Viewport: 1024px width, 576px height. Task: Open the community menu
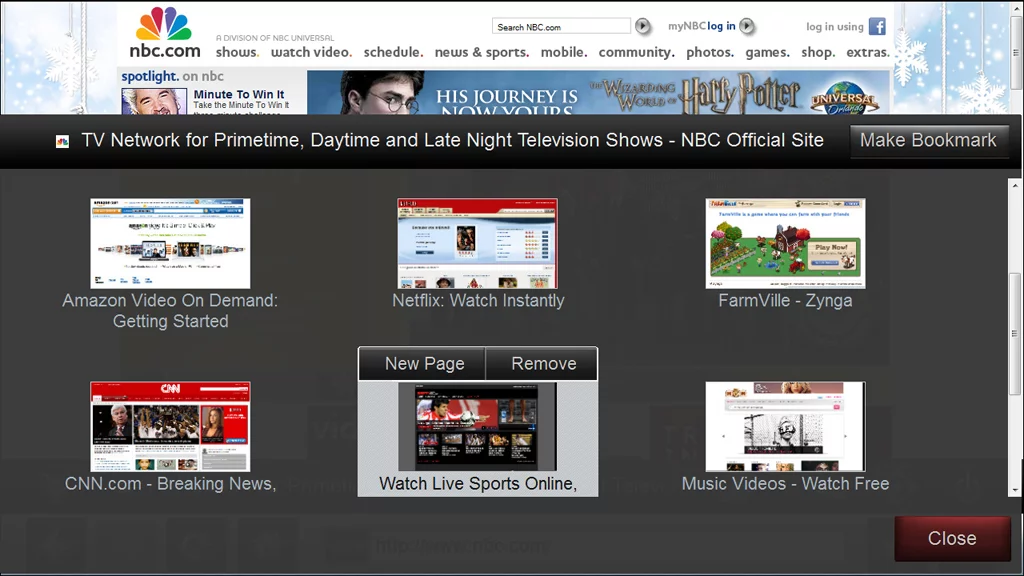(636, 52)
